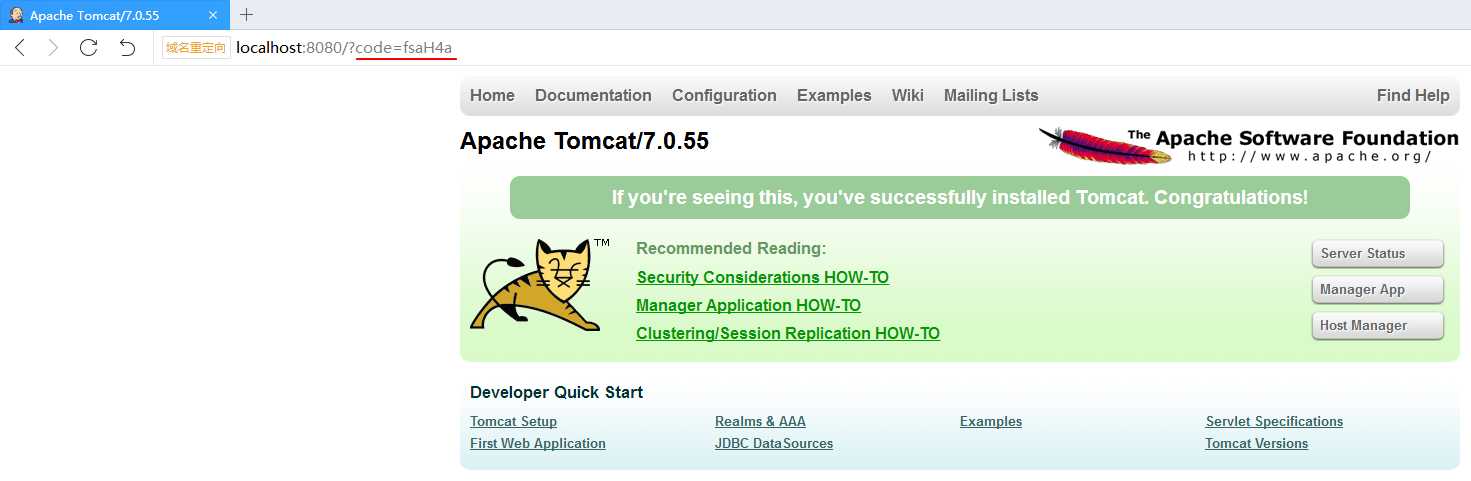
Task: Open the Tomcat Versions link
Action: 1257,443
